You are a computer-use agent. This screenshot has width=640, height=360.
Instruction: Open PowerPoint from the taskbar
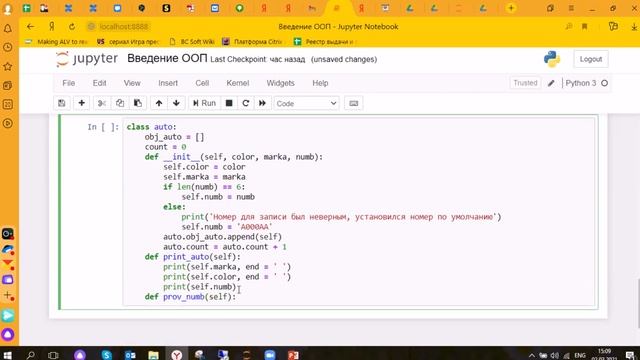point(293,355)
